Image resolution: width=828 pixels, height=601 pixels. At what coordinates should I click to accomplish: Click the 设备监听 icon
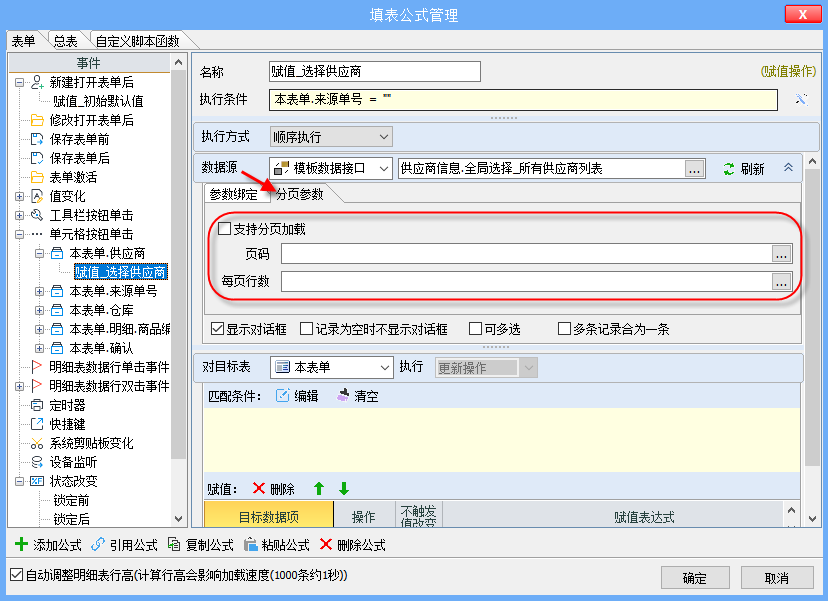click(37, 462)
